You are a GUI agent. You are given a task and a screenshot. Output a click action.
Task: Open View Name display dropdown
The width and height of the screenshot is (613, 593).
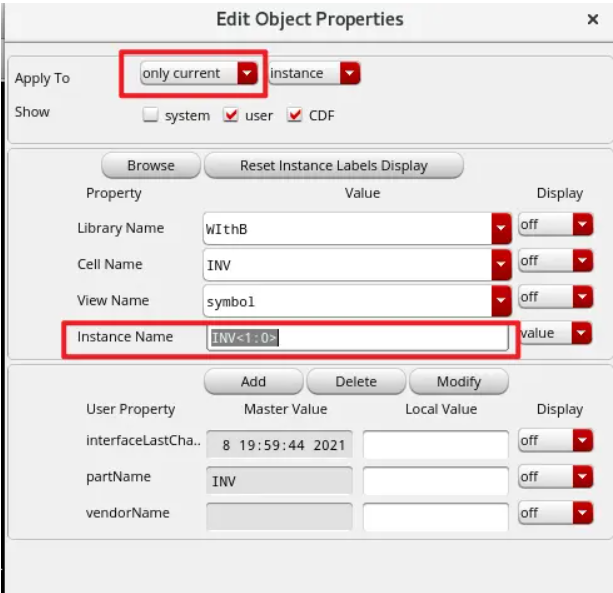click(556, 297)
